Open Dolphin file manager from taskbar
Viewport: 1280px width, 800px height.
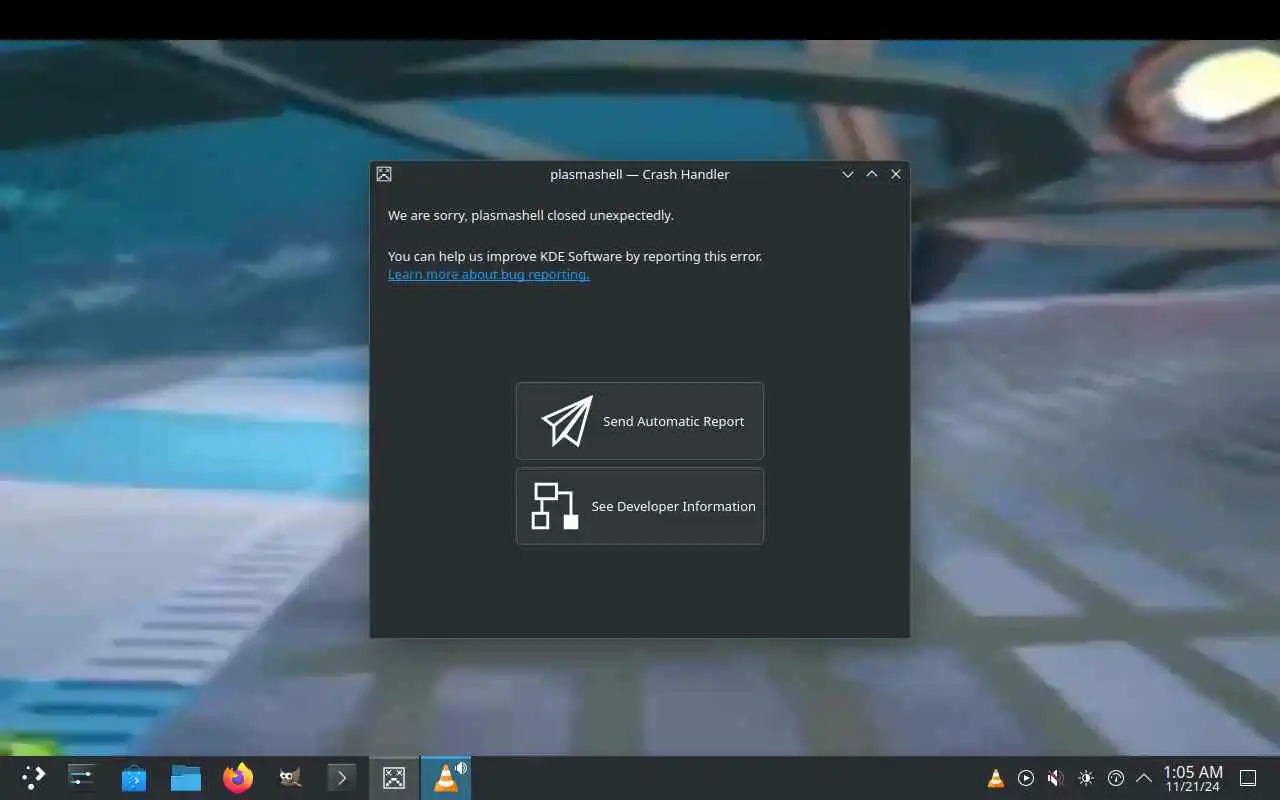tap(186, 777)
